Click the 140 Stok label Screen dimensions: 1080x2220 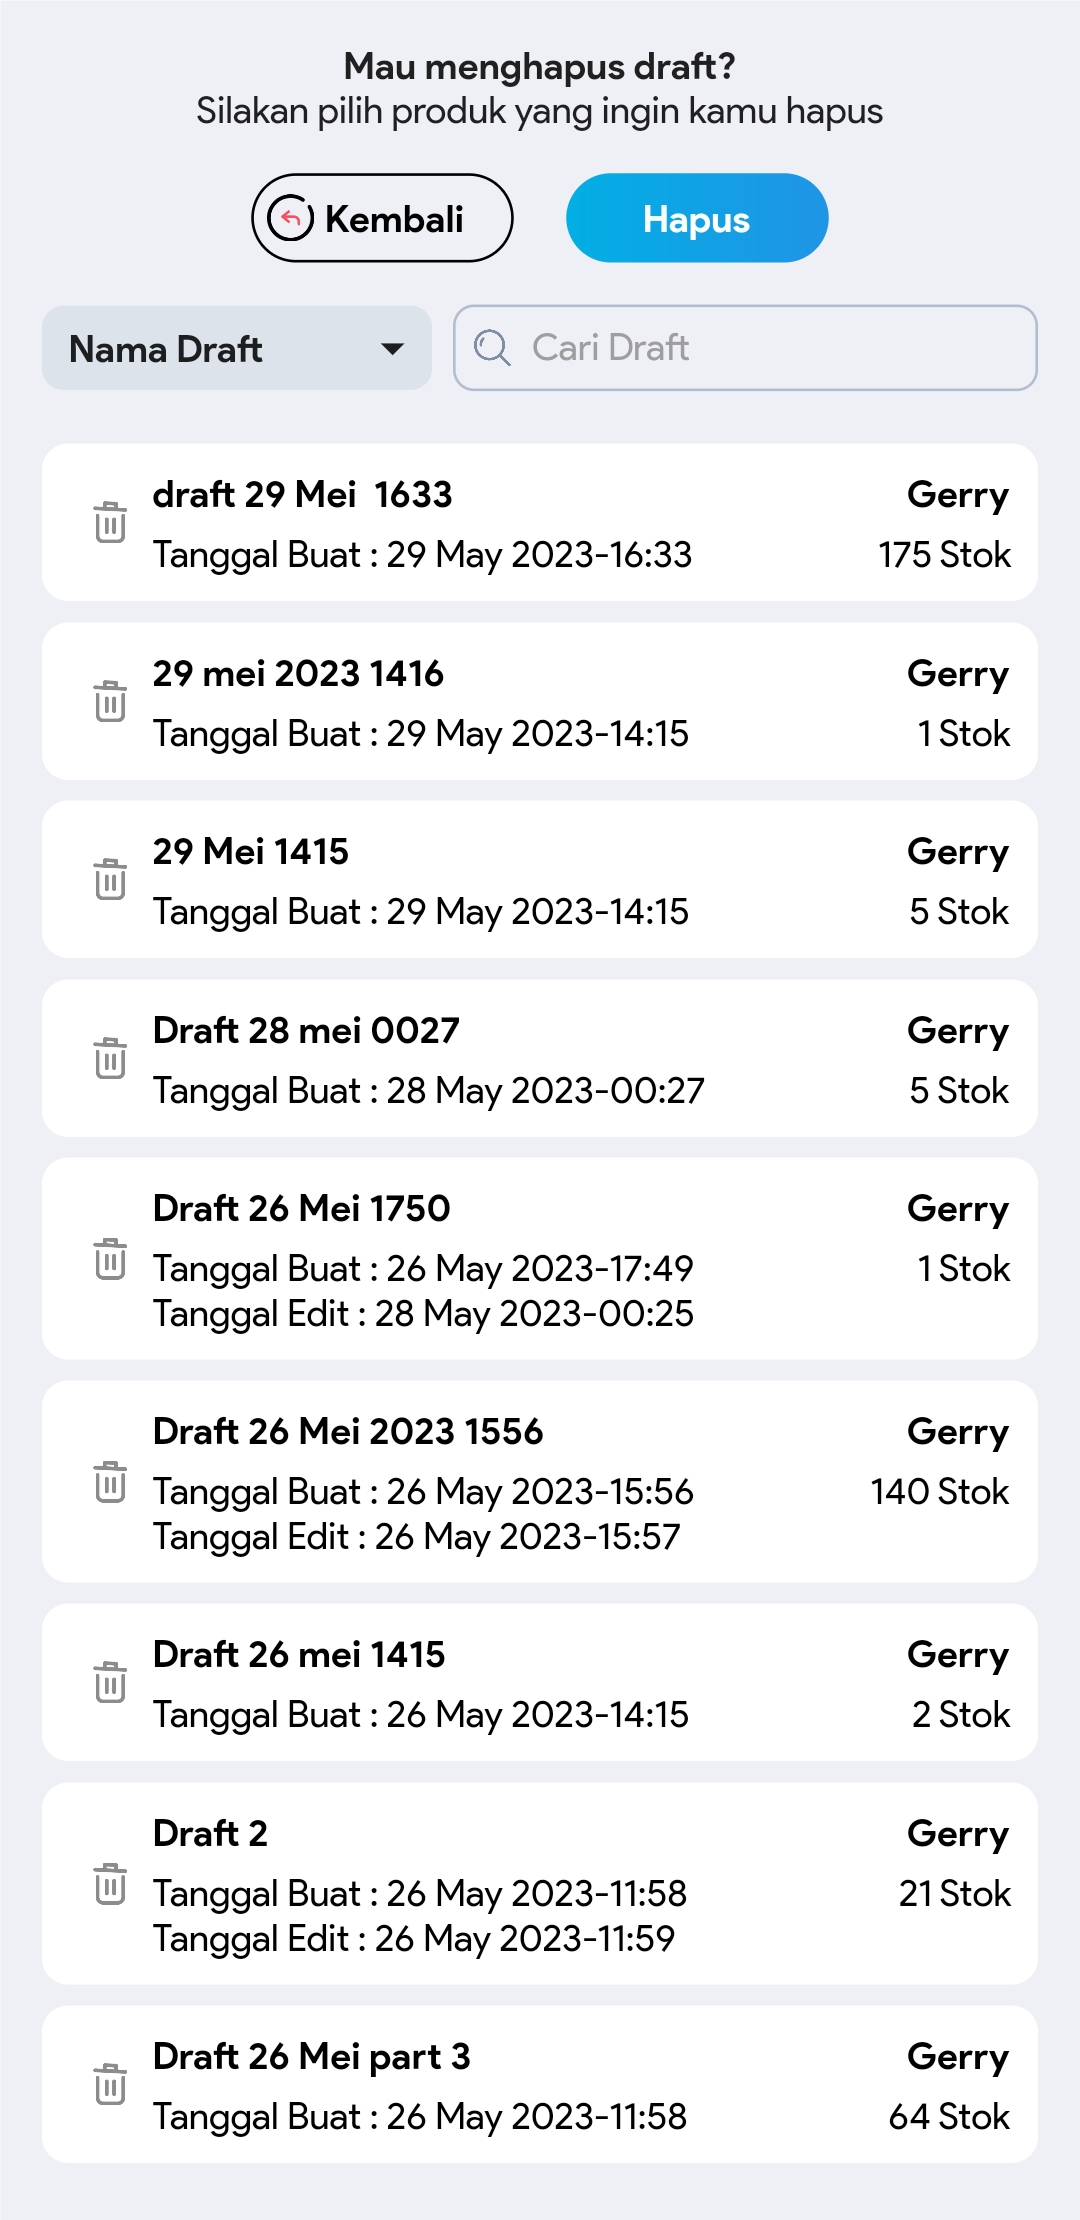click(939, 1491)
